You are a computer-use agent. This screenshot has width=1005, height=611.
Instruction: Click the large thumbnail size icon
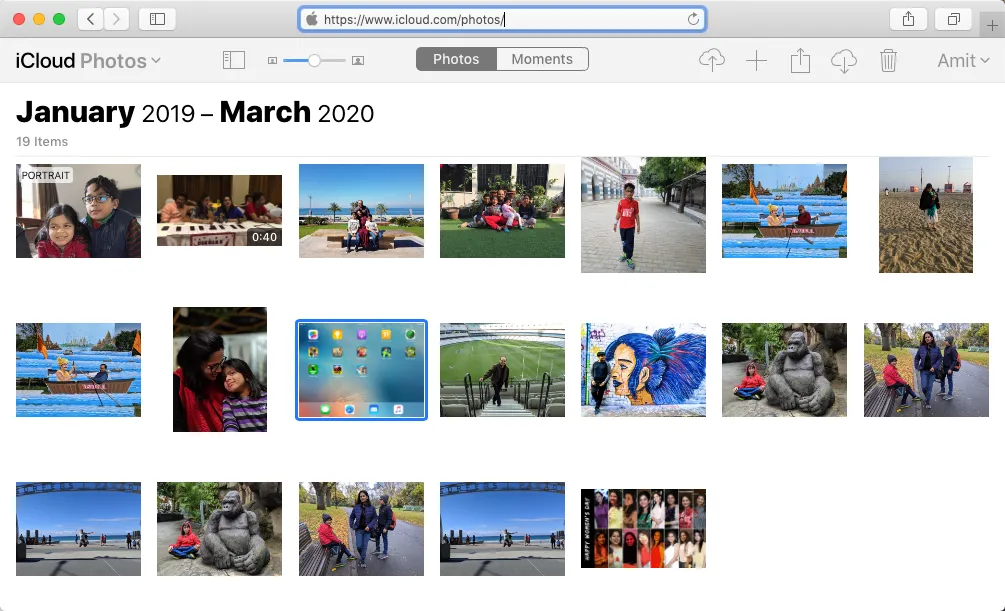pyautogui.click(x=357, y=60)
